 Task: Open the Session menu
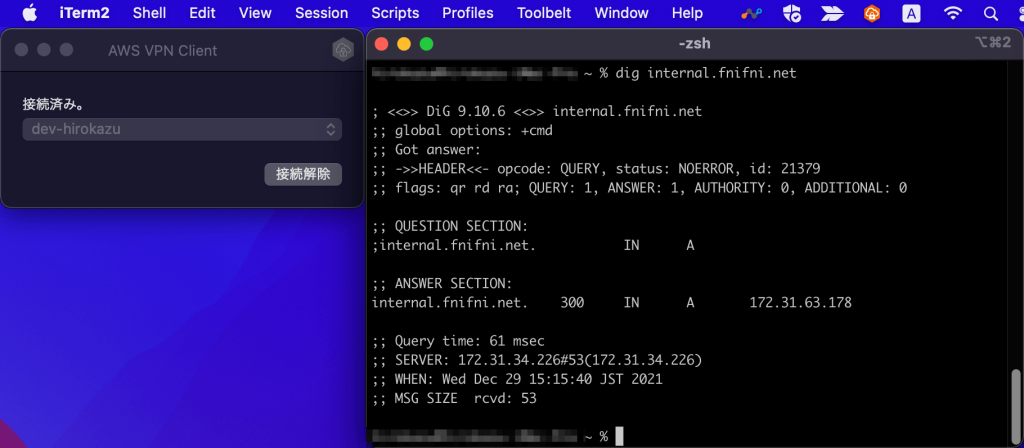click(321, 13)
